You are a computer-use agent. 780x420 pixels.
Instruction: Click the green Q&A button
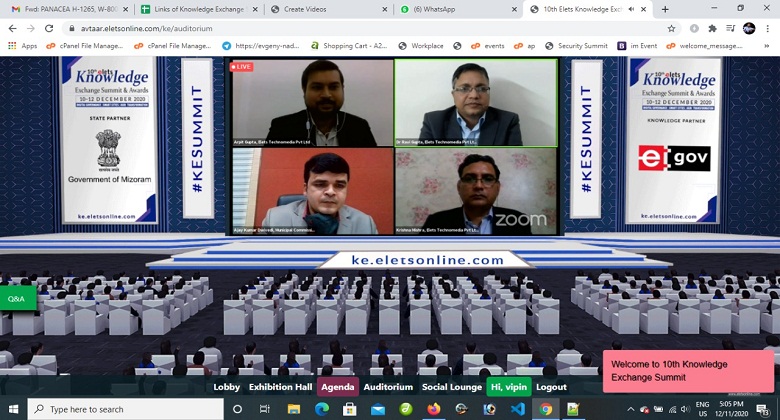tap(16, 298)
